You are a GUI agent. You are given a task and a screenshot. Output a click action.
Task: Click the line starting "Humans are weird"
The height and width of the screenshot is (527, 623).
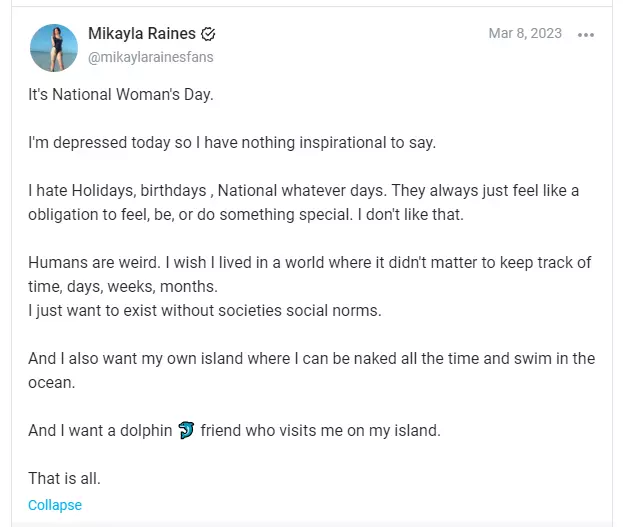pyautogui.click(x=310, y=263)
